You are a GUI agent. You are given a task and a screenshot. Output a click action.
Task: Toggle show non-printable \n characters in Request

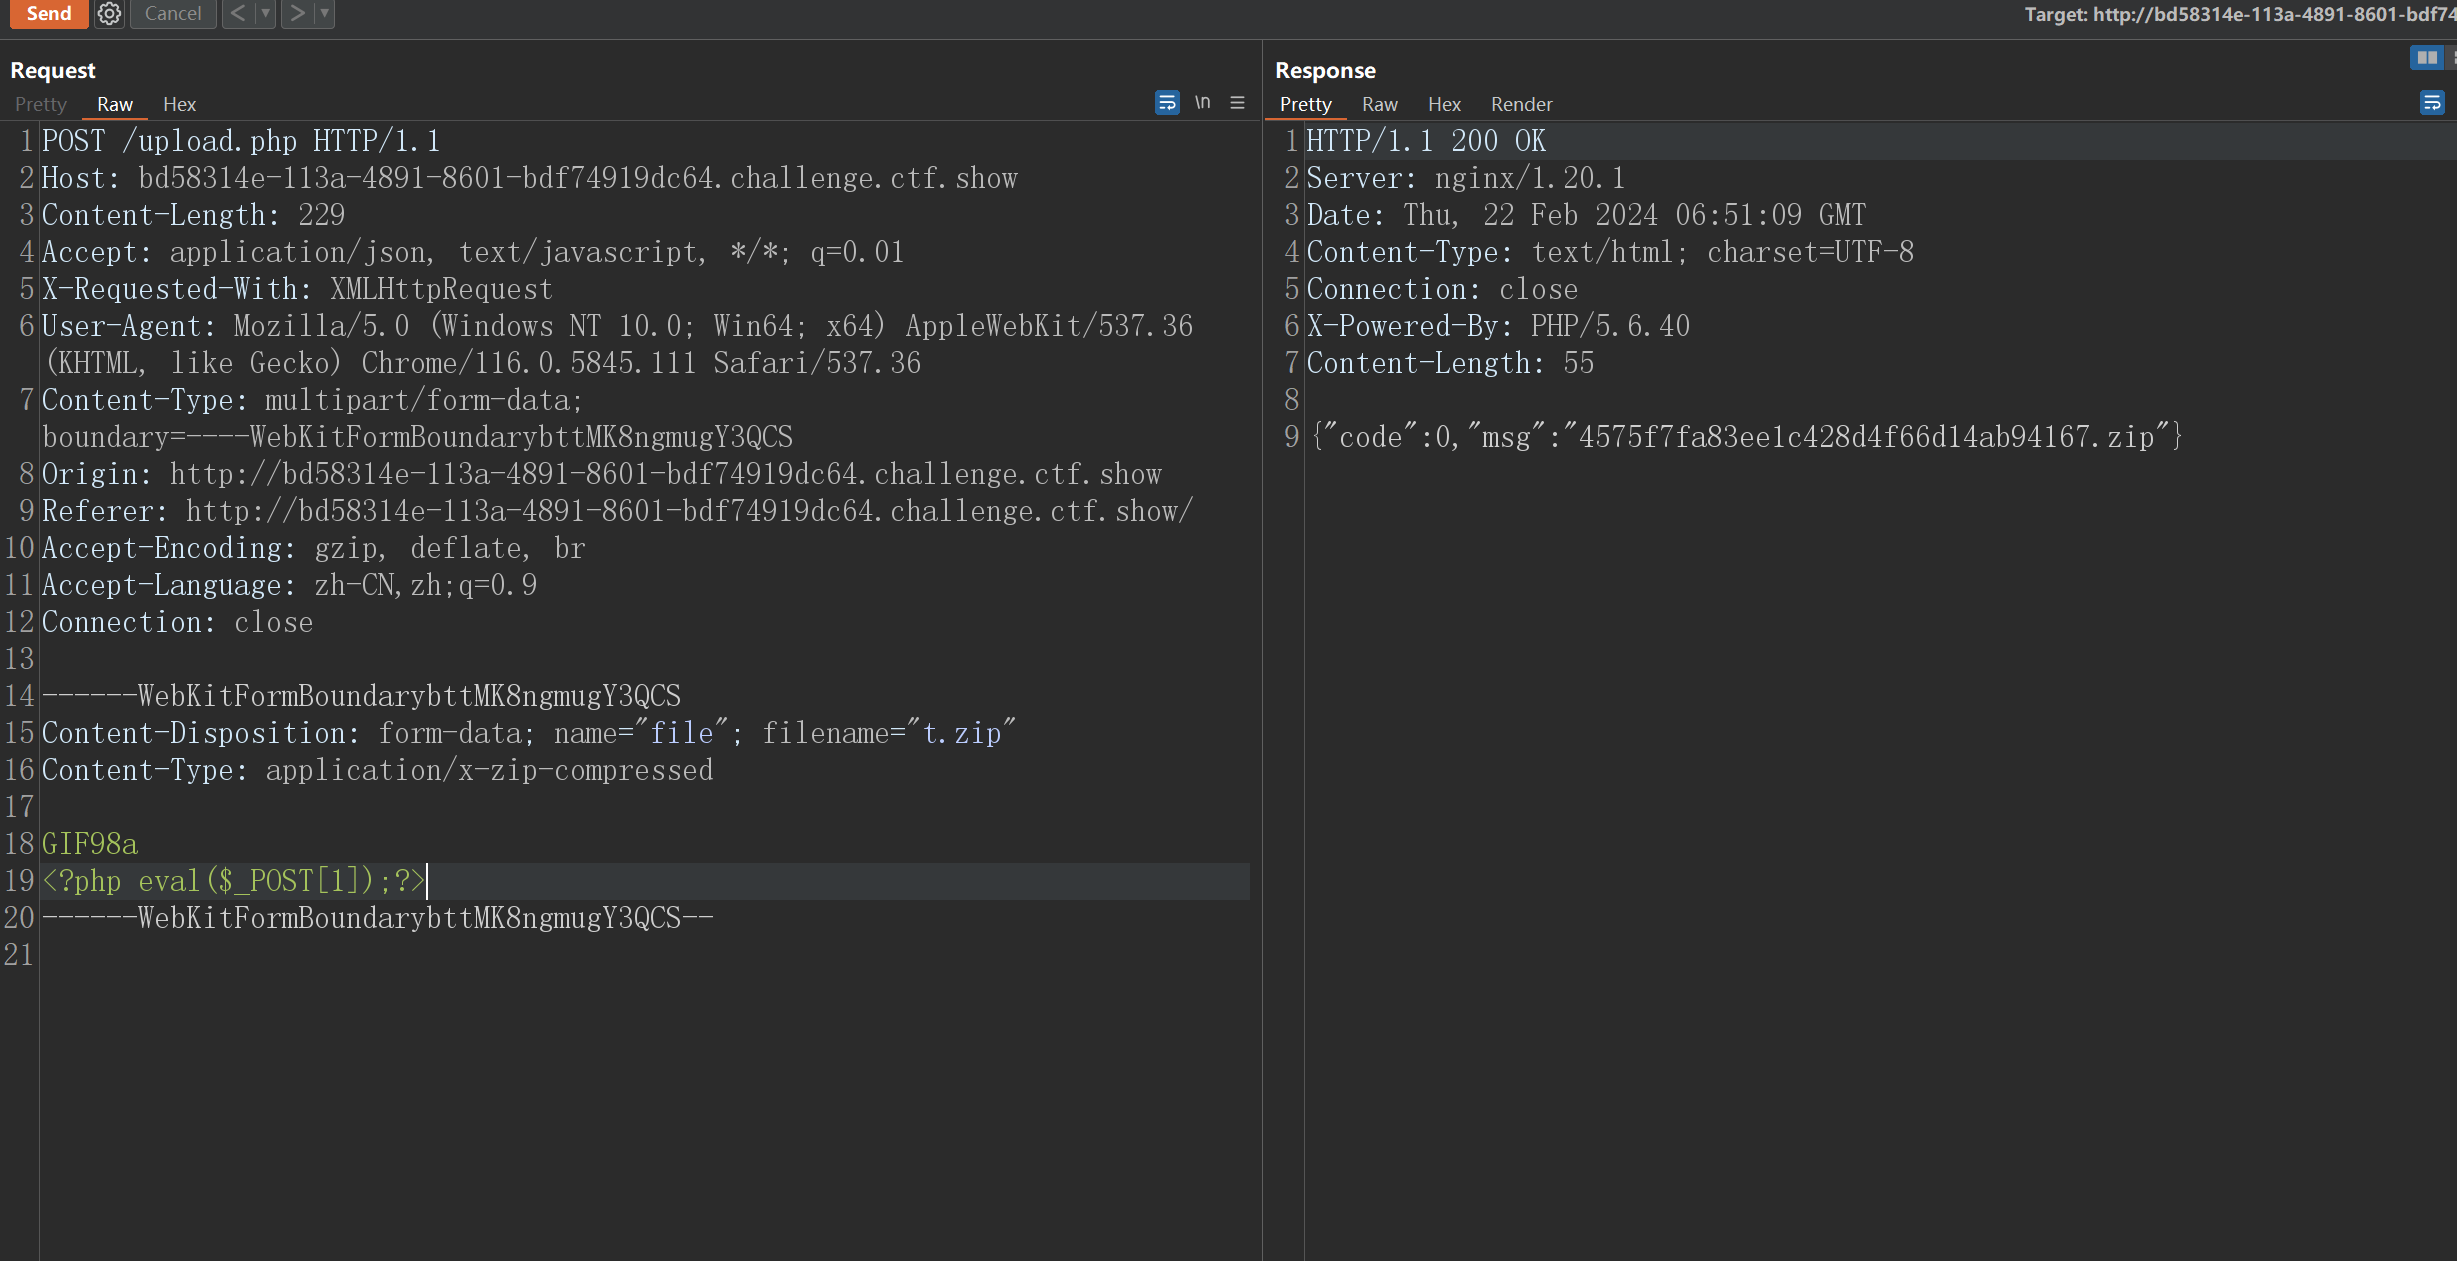[1203, 103]
